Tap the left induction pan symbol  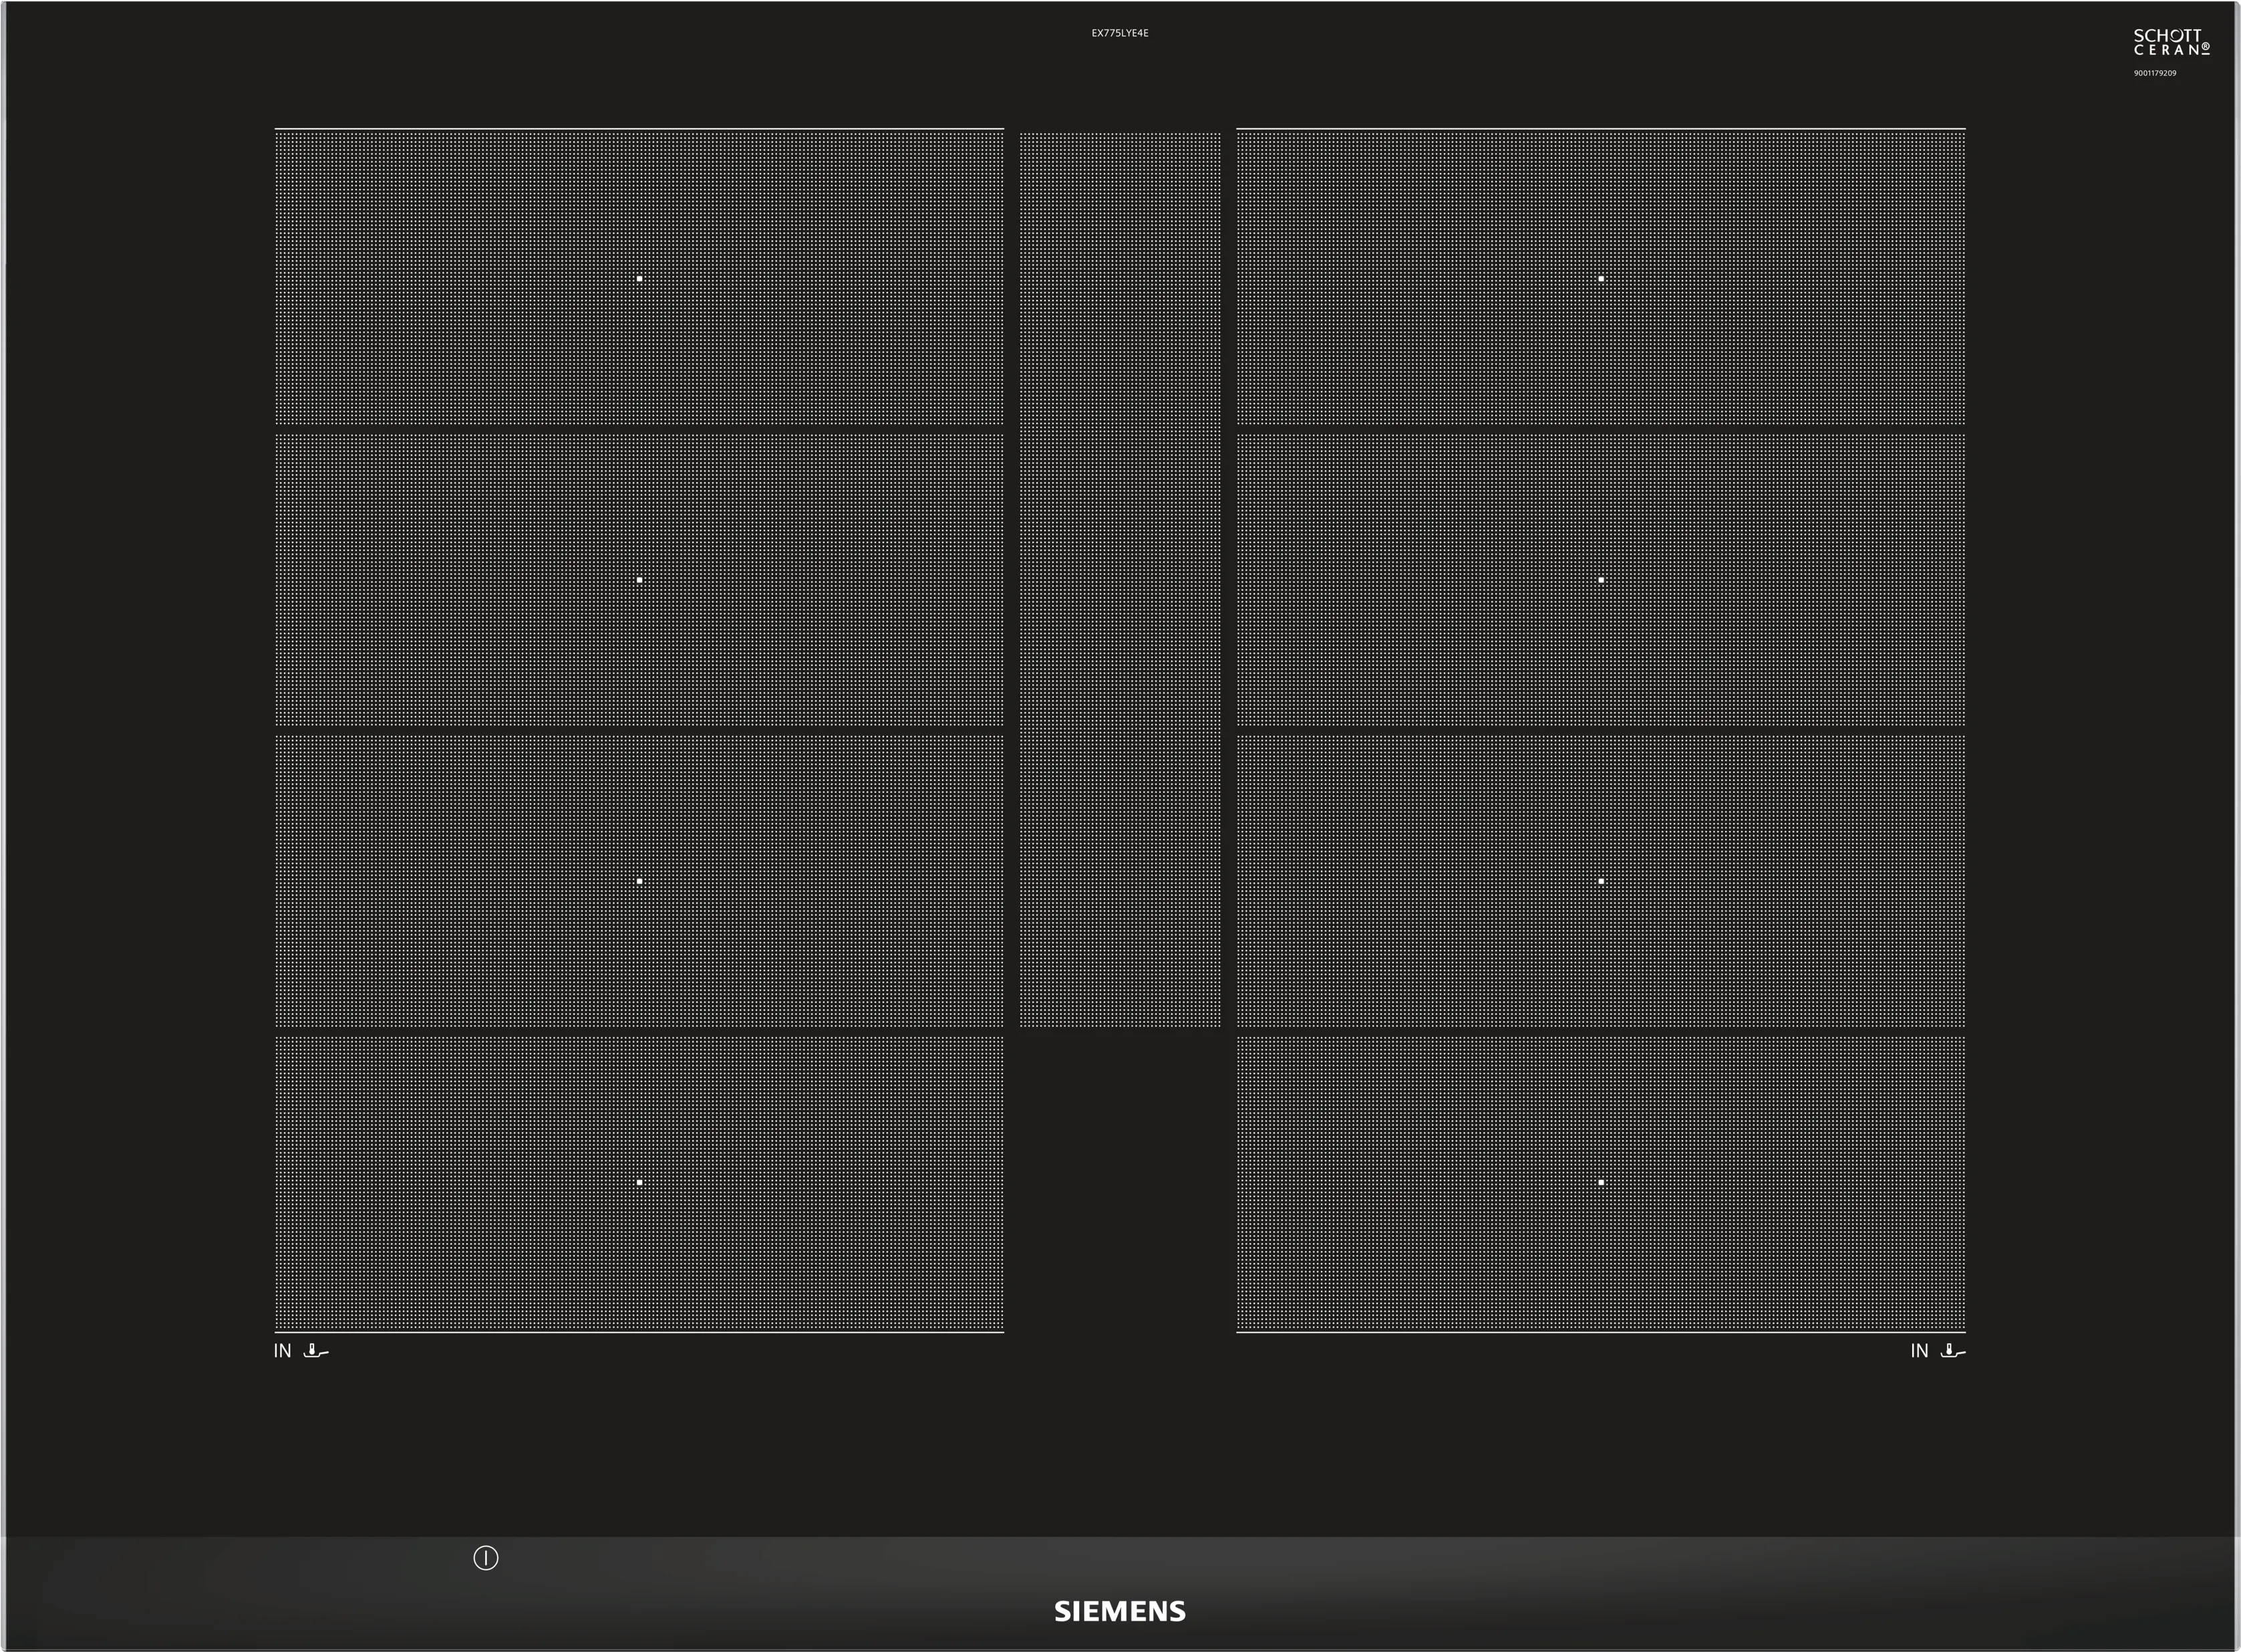click(x=316, y=1351)
